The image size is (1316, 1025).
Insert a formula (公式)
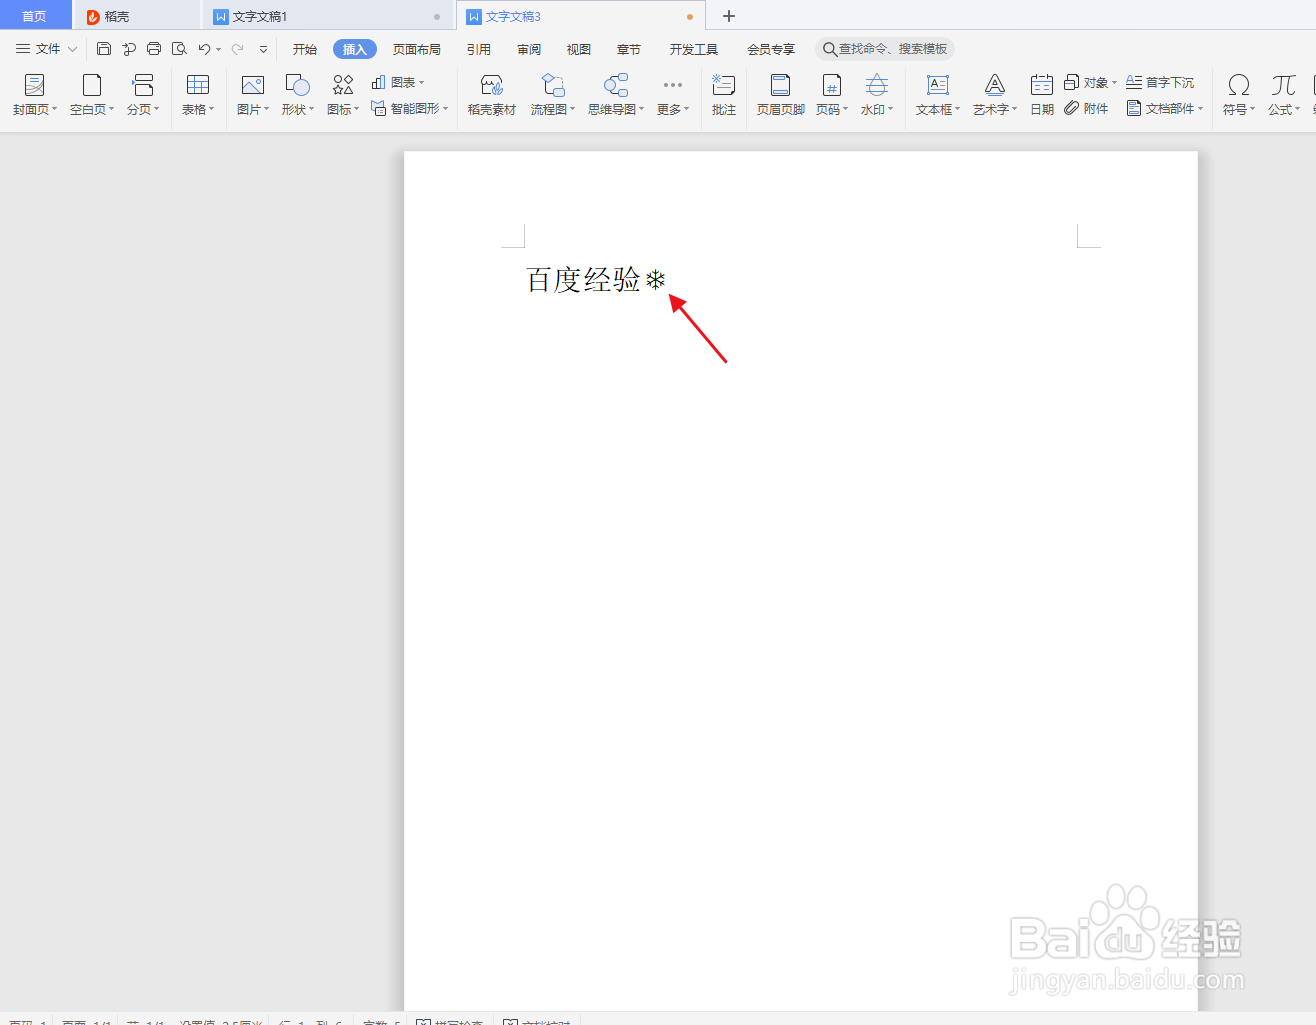coord(1284,95)
